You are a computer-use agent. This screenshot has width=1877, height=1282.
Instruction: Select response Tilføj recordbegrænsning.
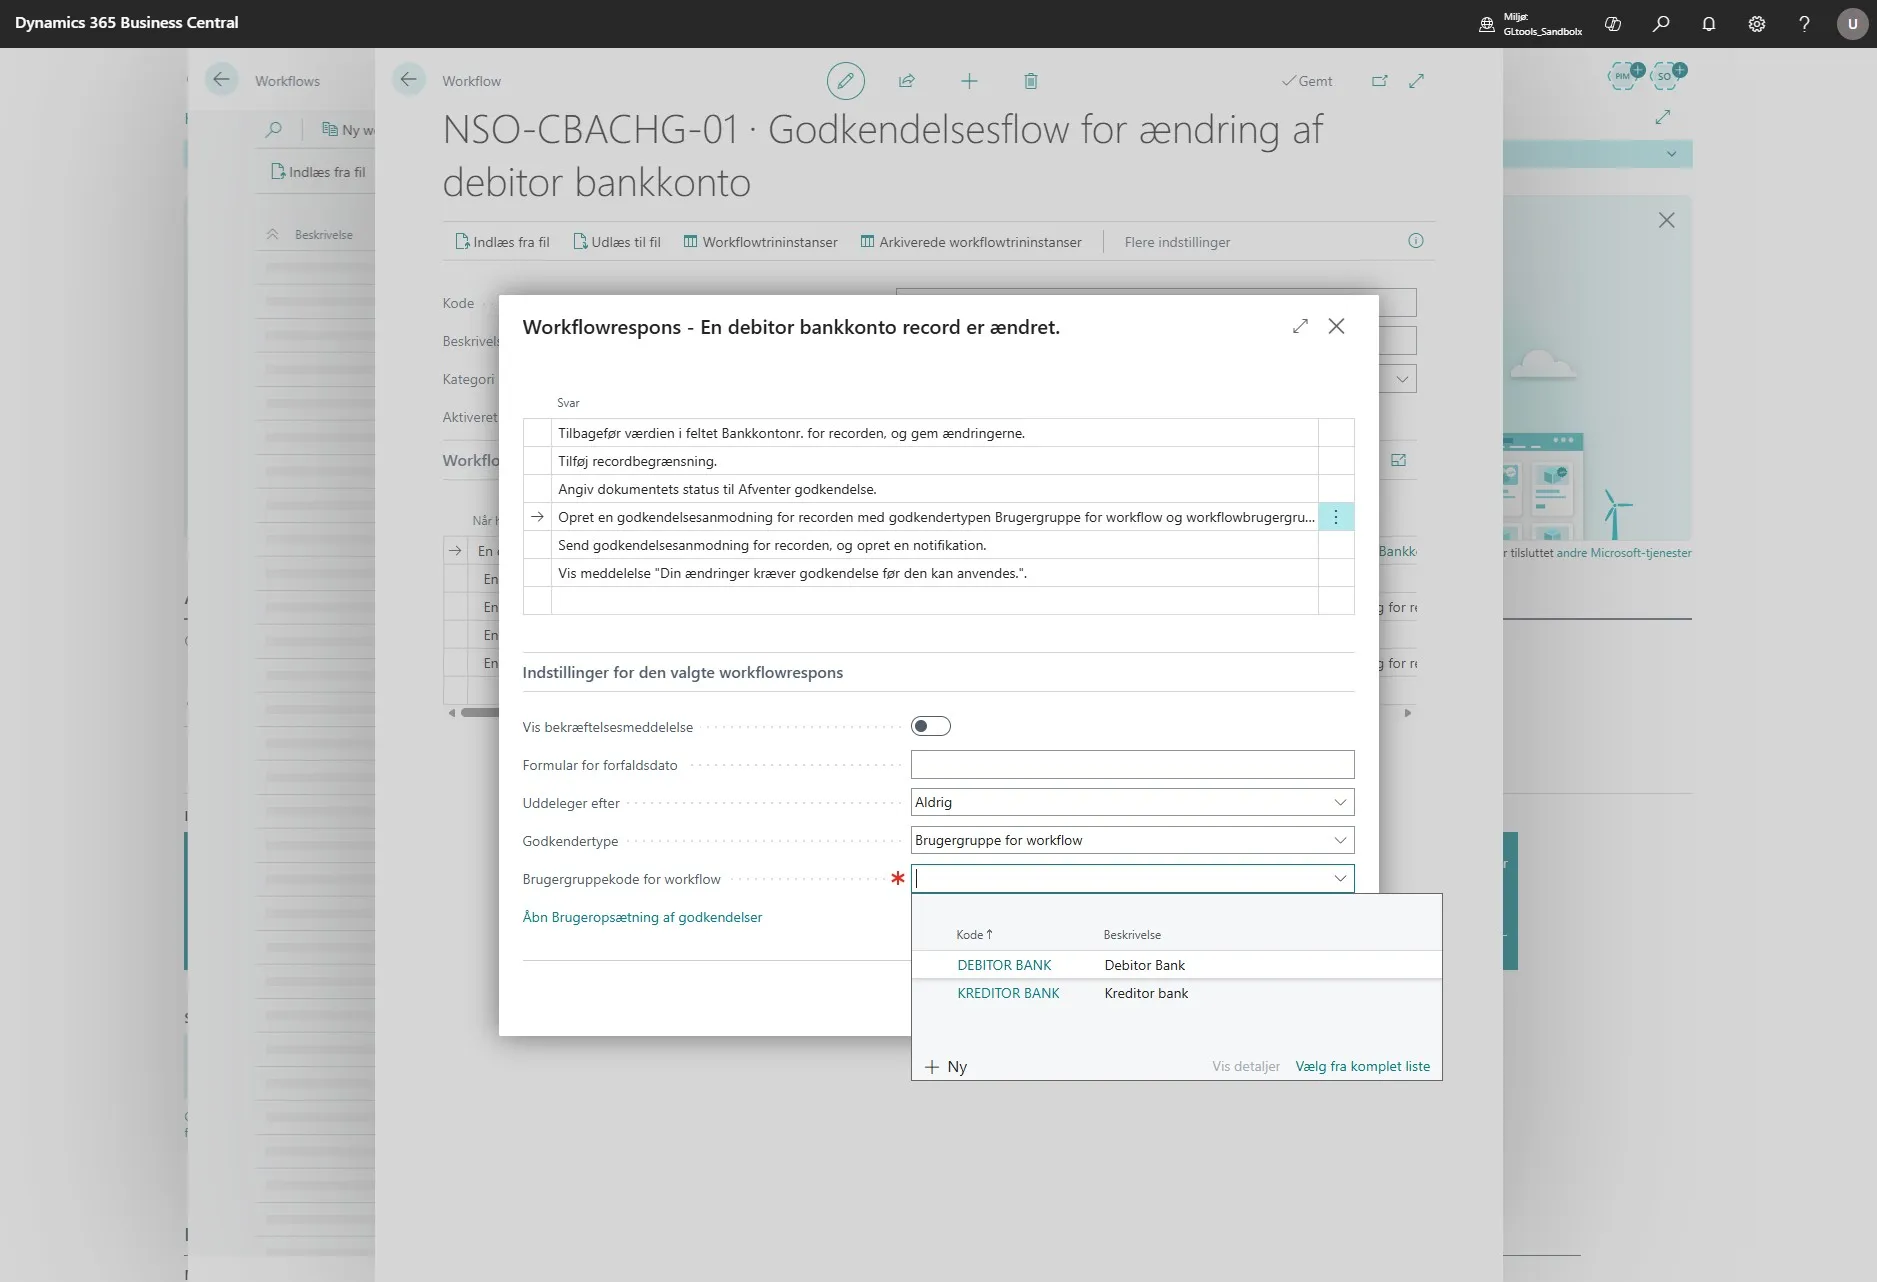pos(935,461)
